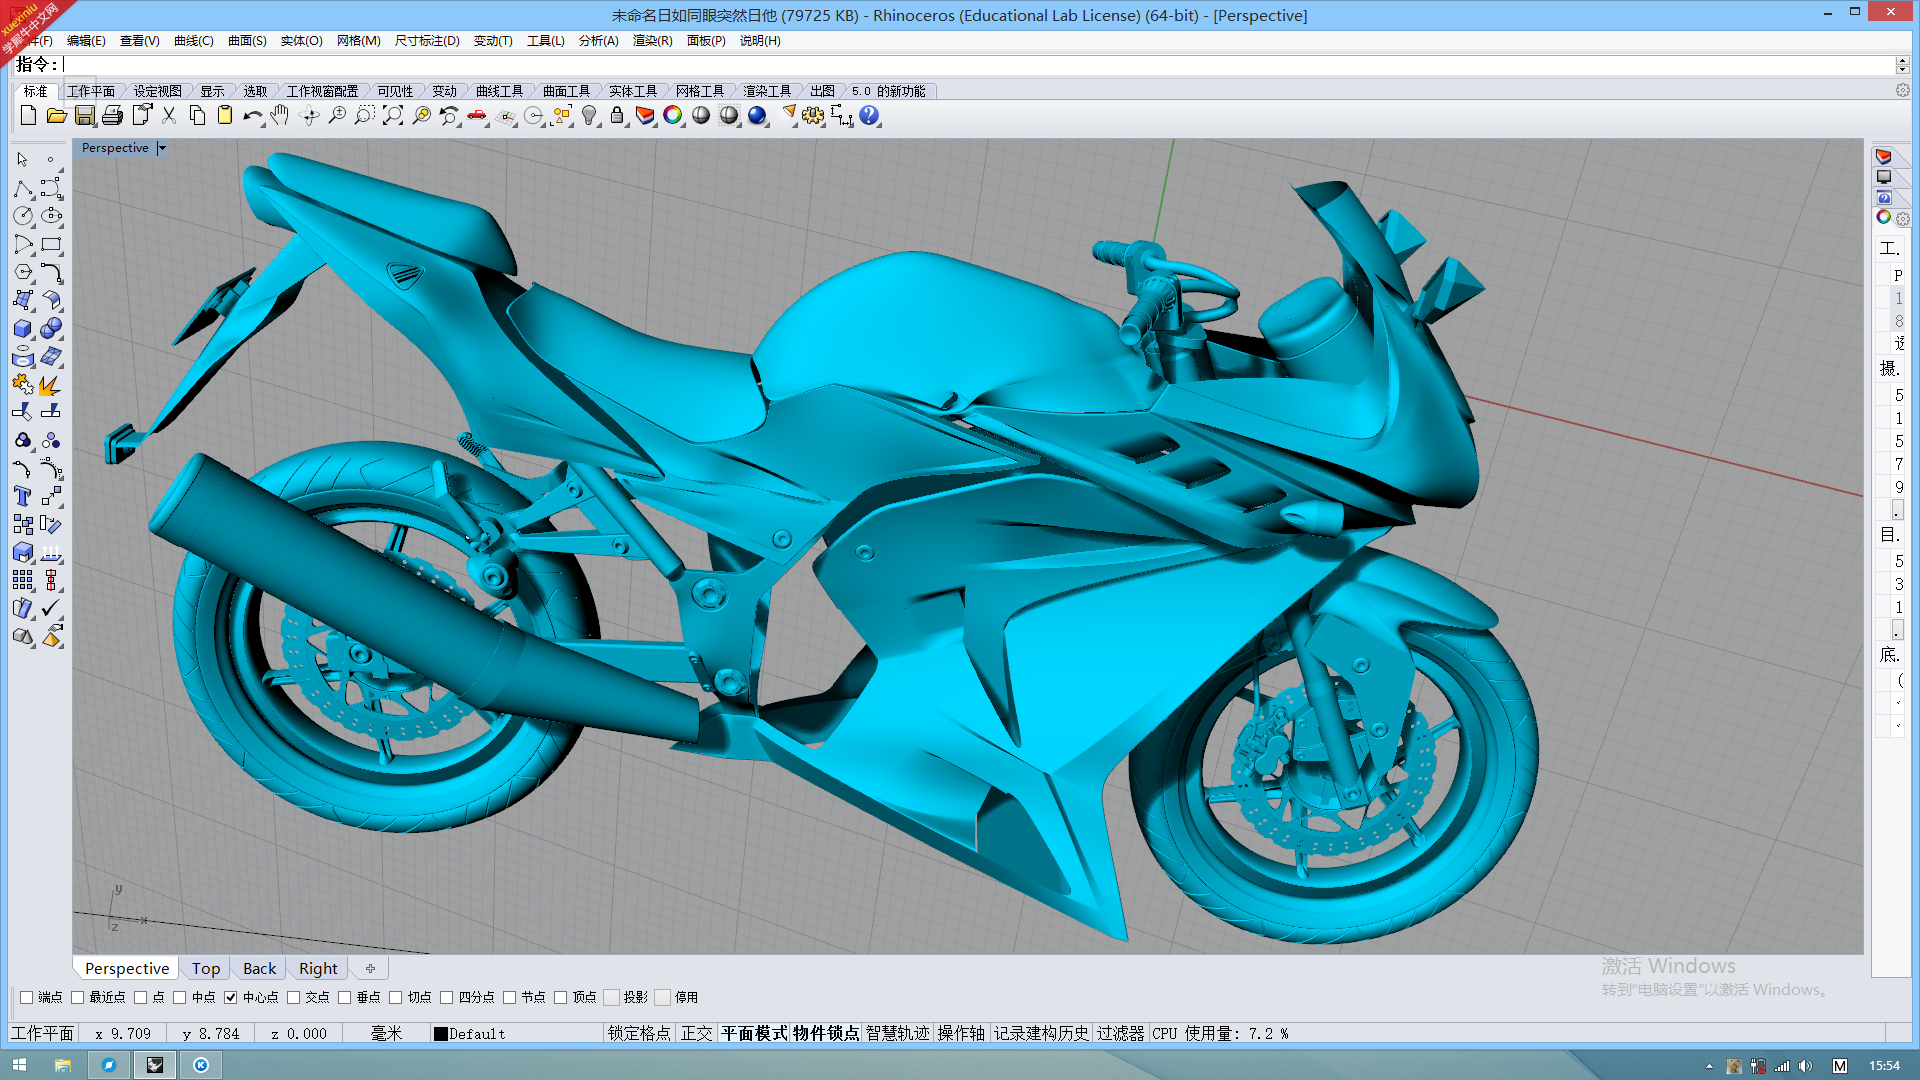Click the 毫米 units status cell
This screenshot has height=1080, width=1920.
[387, 1033]
